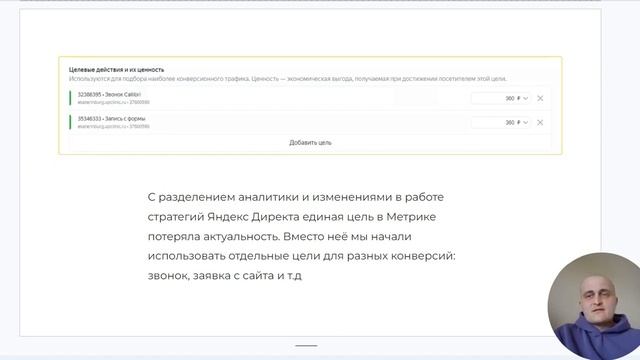This screenshot has height=360, width=640.
Task: Click the description starting with Используются для подбора
Action: pyautogui.click(x=288, y=79)
